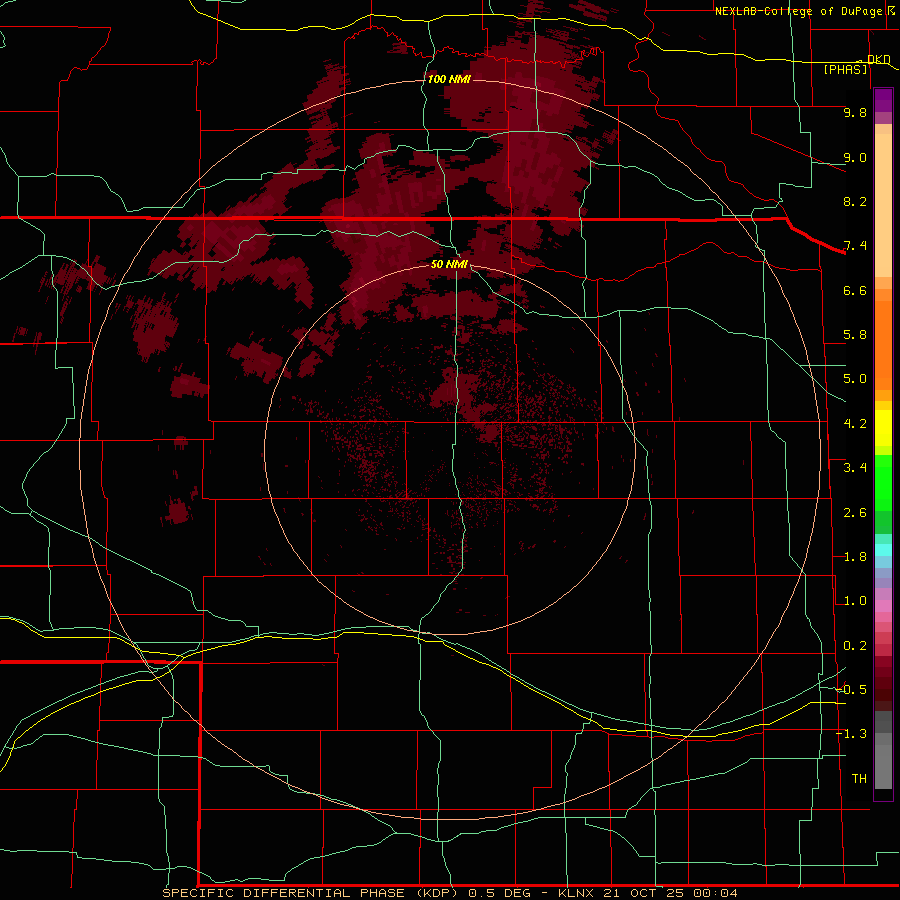Click the 3.4 color scale value
The width and height of the screenshot is (900, 900).
pos(854,468)
